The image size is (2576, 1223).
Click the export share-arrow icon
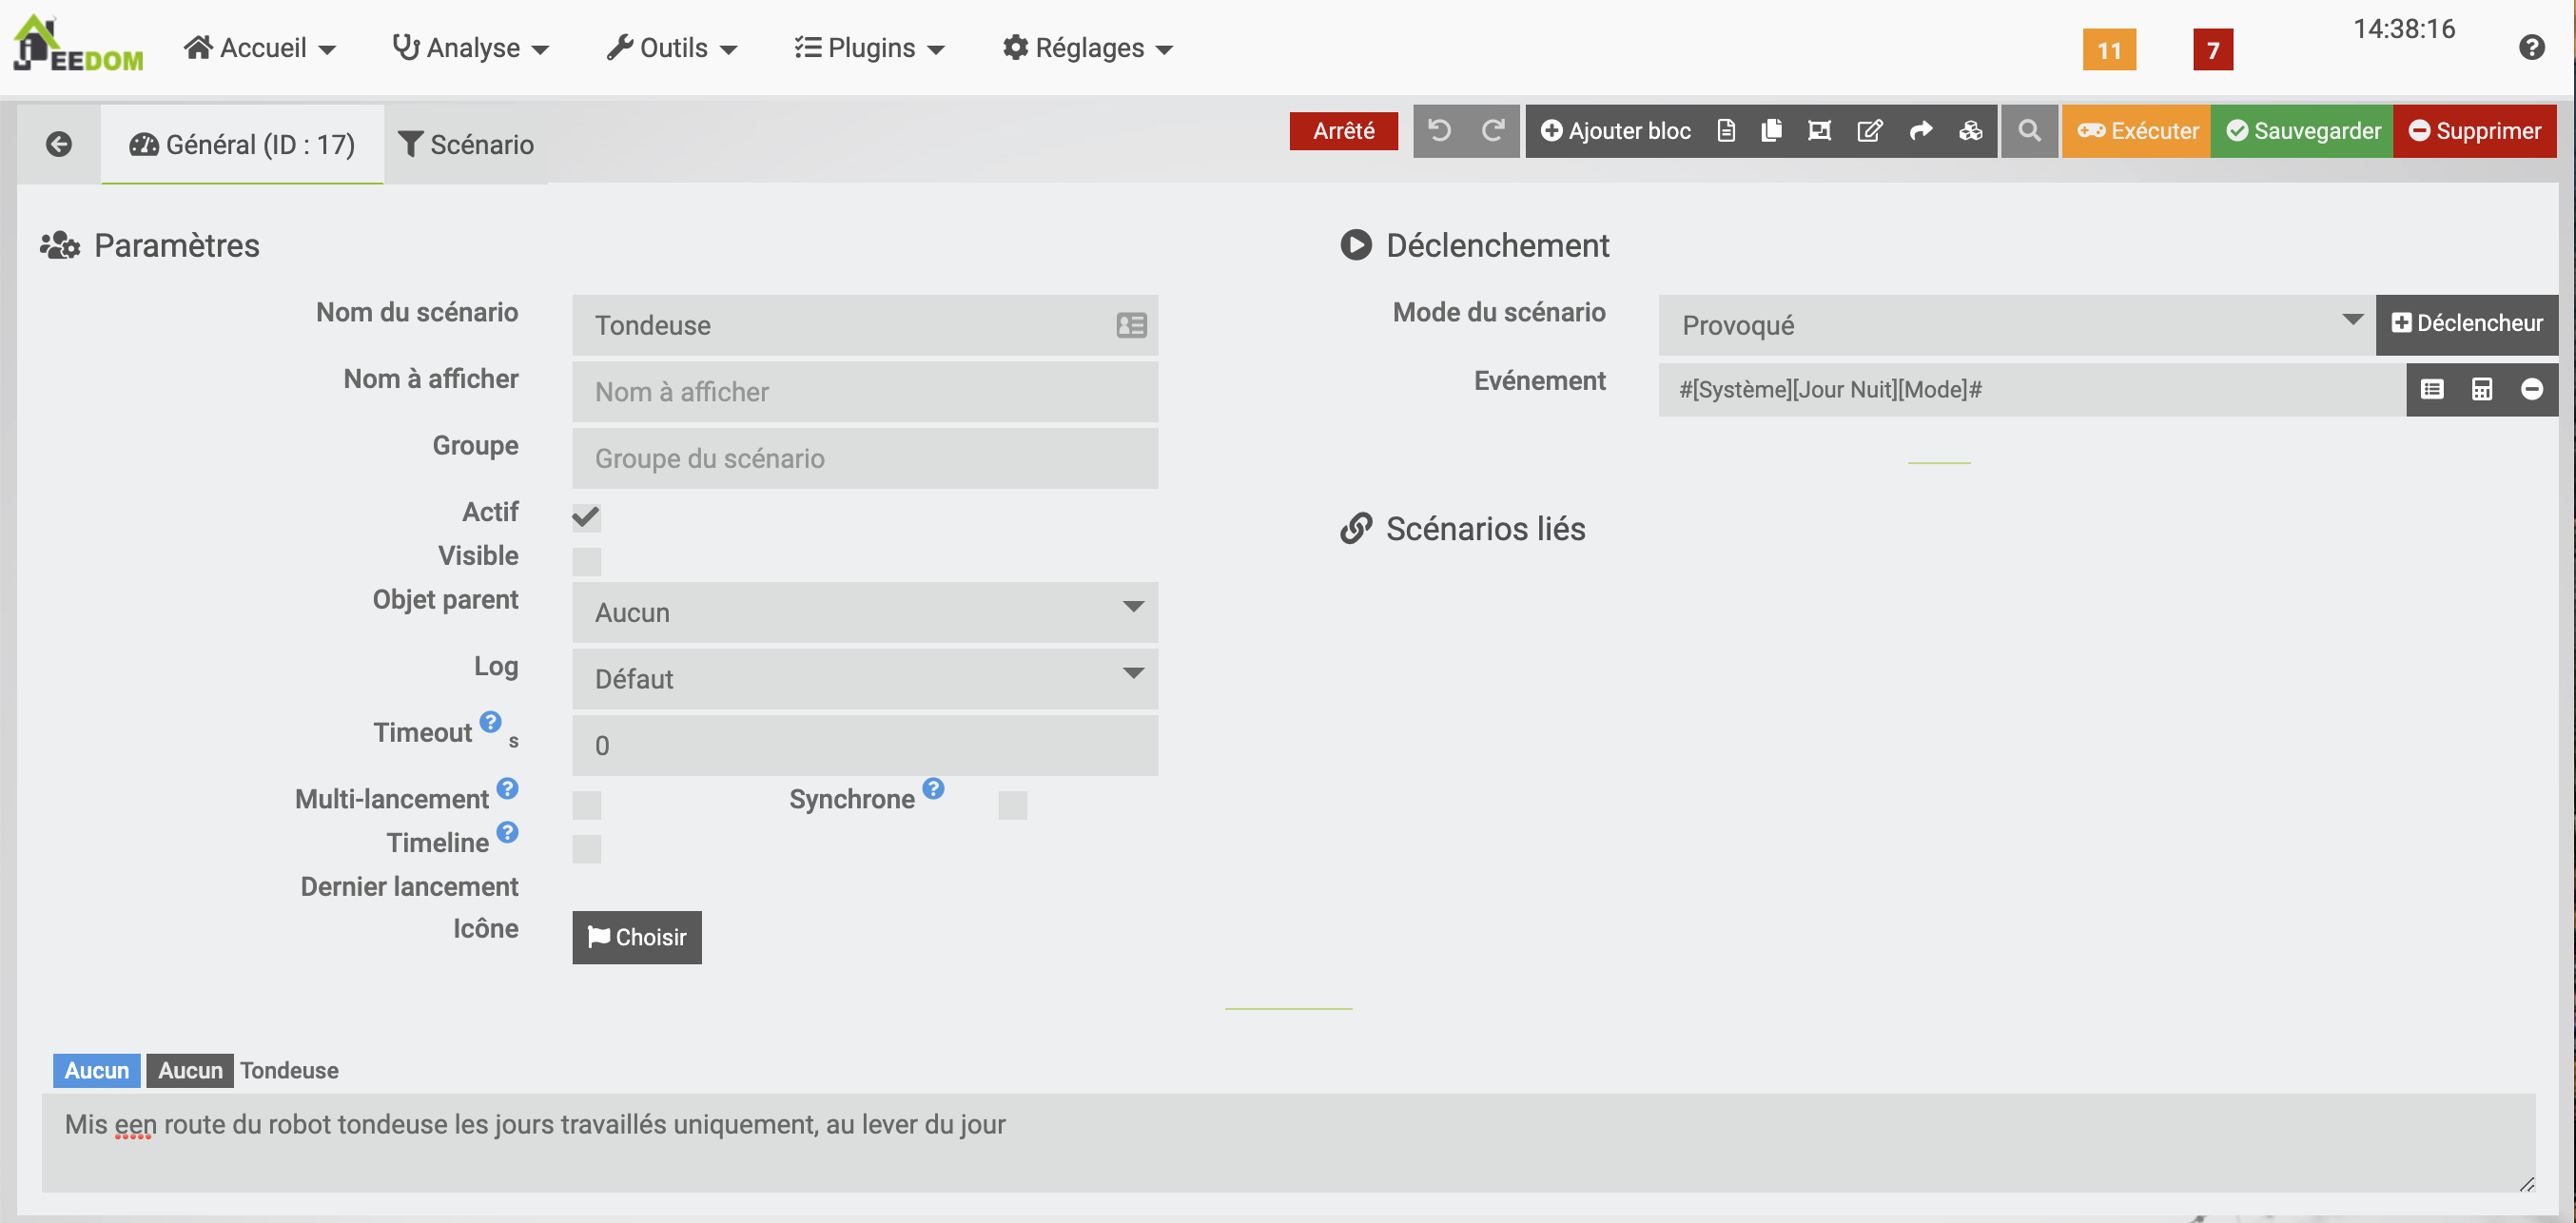(x=1920, y=131)
